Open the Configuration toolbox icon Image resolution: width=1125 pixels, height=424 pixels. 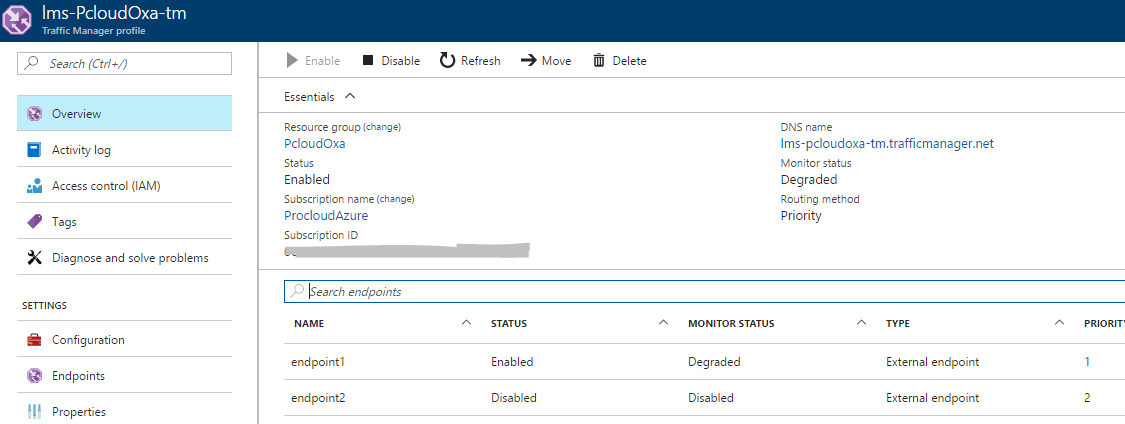[x=34, y=340]
